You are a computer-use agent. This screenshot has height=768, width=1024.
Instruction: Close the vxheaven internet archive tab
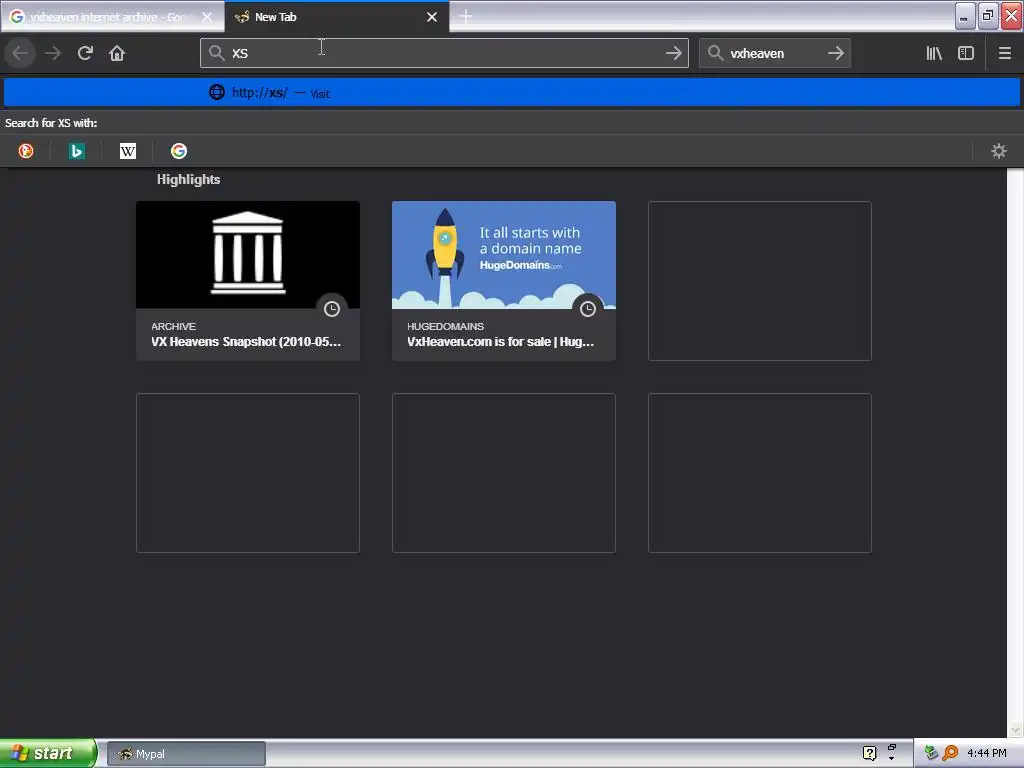pyautogui.click(x=206, y=17)
